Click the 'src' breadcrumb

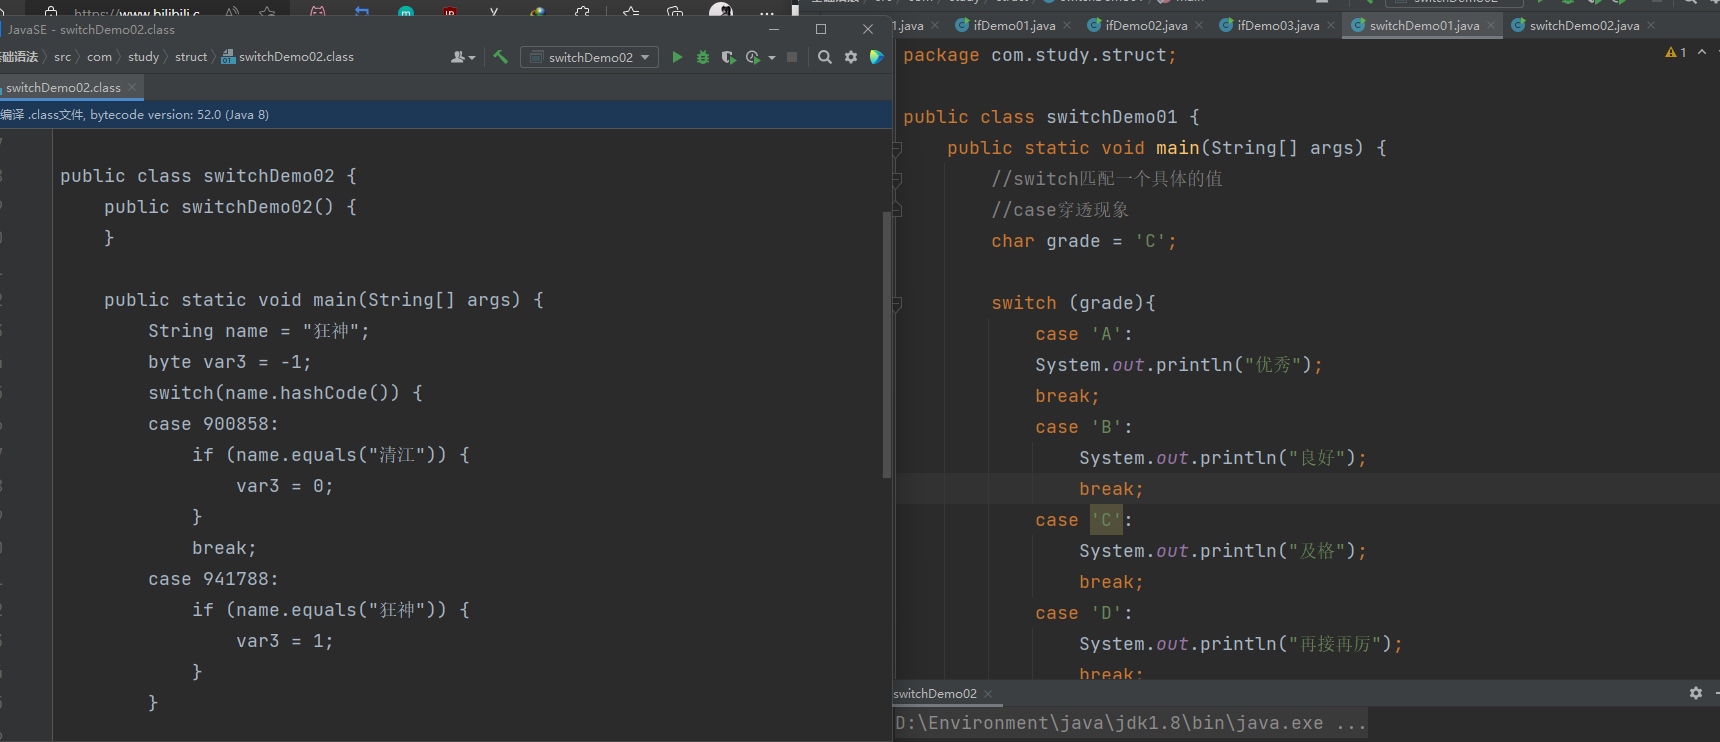62,57
